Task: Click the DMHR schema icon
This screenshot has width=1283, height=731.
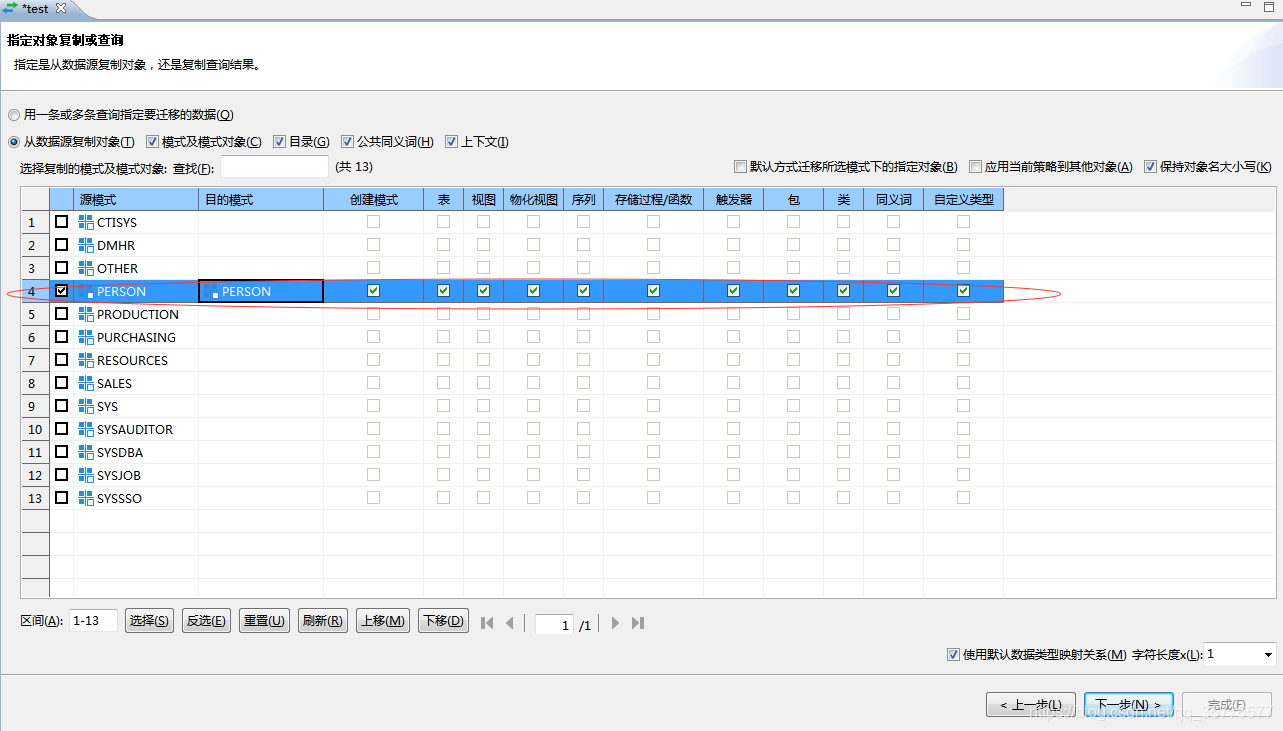Action: 86,245
